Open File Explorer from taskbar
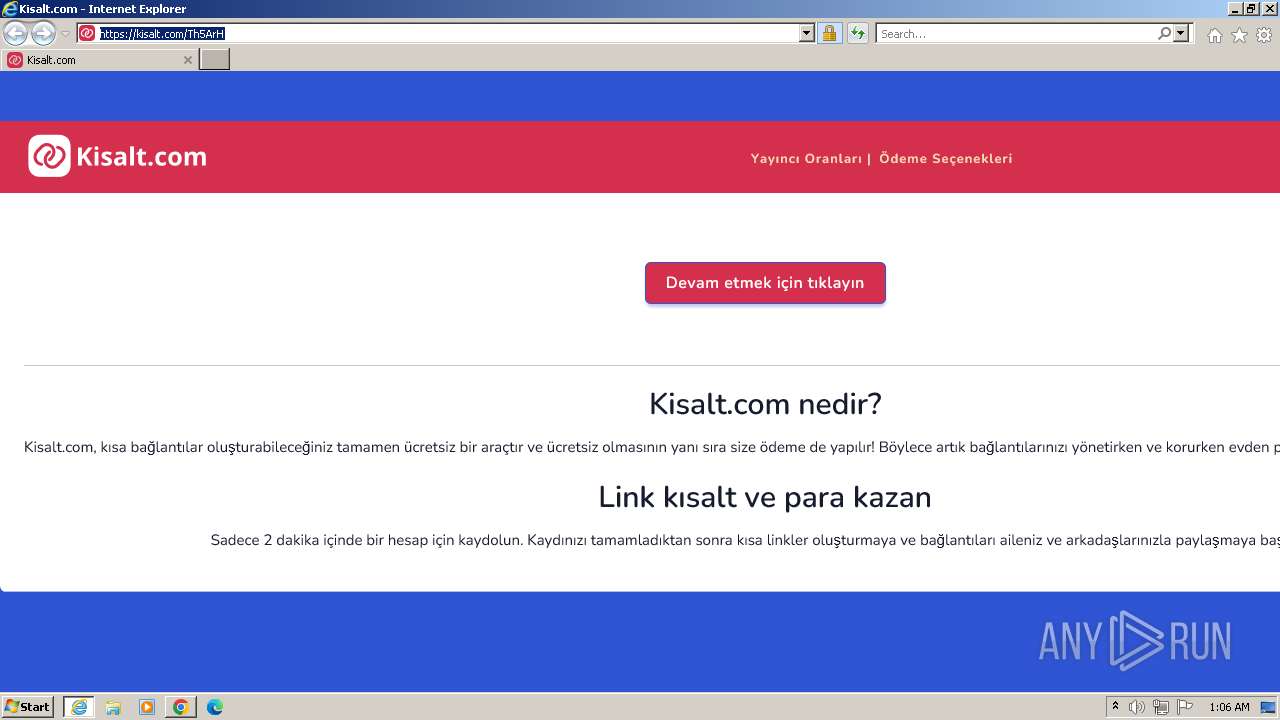This screenshot has height=720, width=1280. 113,707
